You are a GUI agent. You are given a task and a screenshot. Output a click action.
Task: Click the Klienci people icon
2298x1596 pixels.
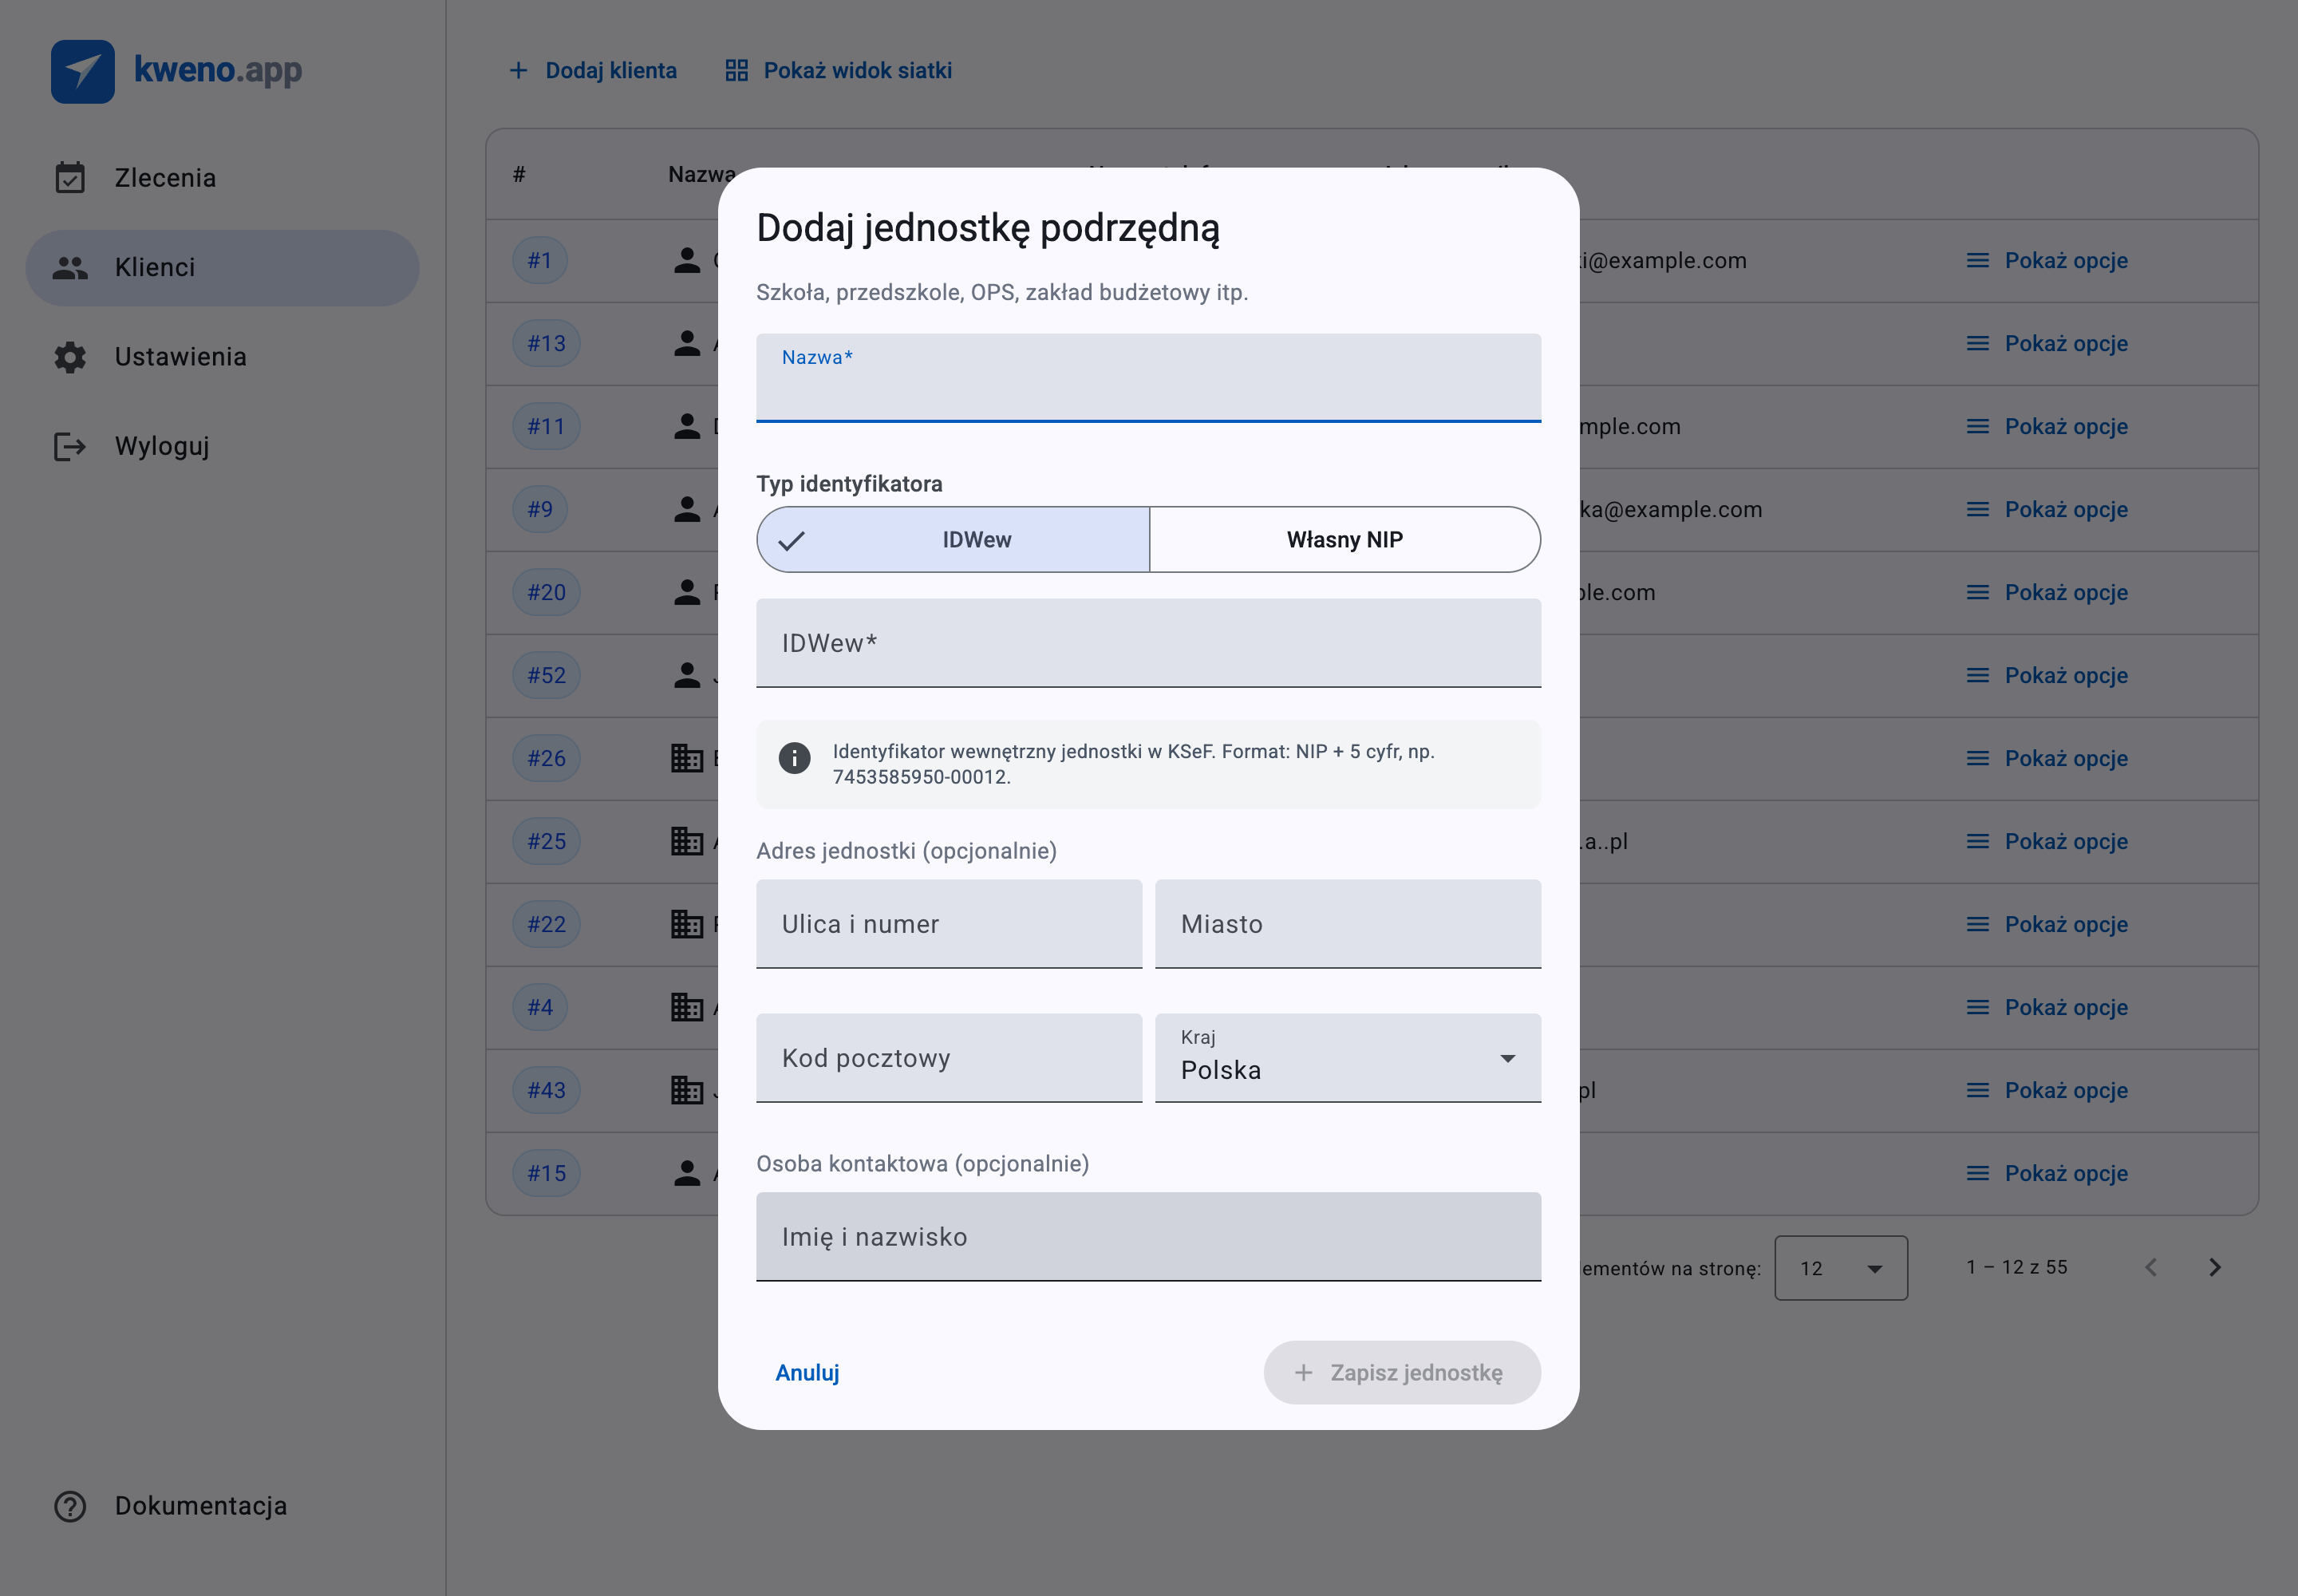70,268
